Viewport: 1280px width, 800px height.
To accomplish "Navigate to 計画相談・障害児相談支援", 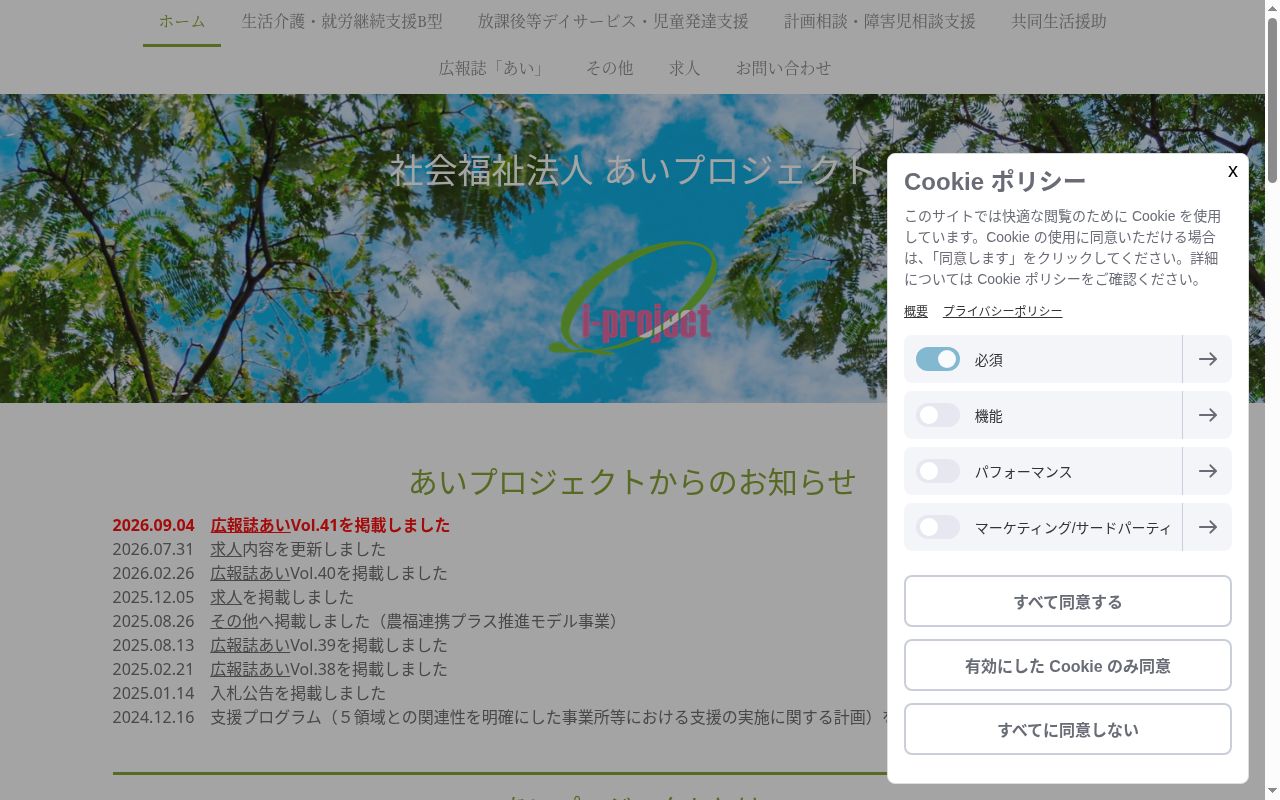I will [880, 21].
